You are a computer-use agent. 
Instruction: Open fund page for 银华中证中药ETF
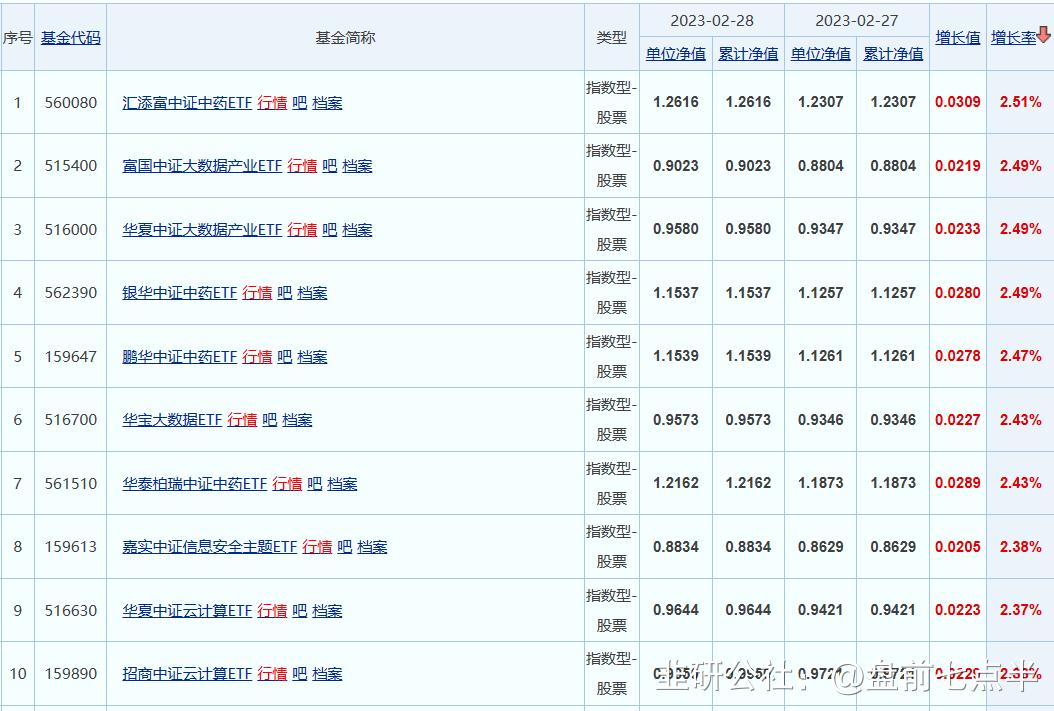point(182,292)
